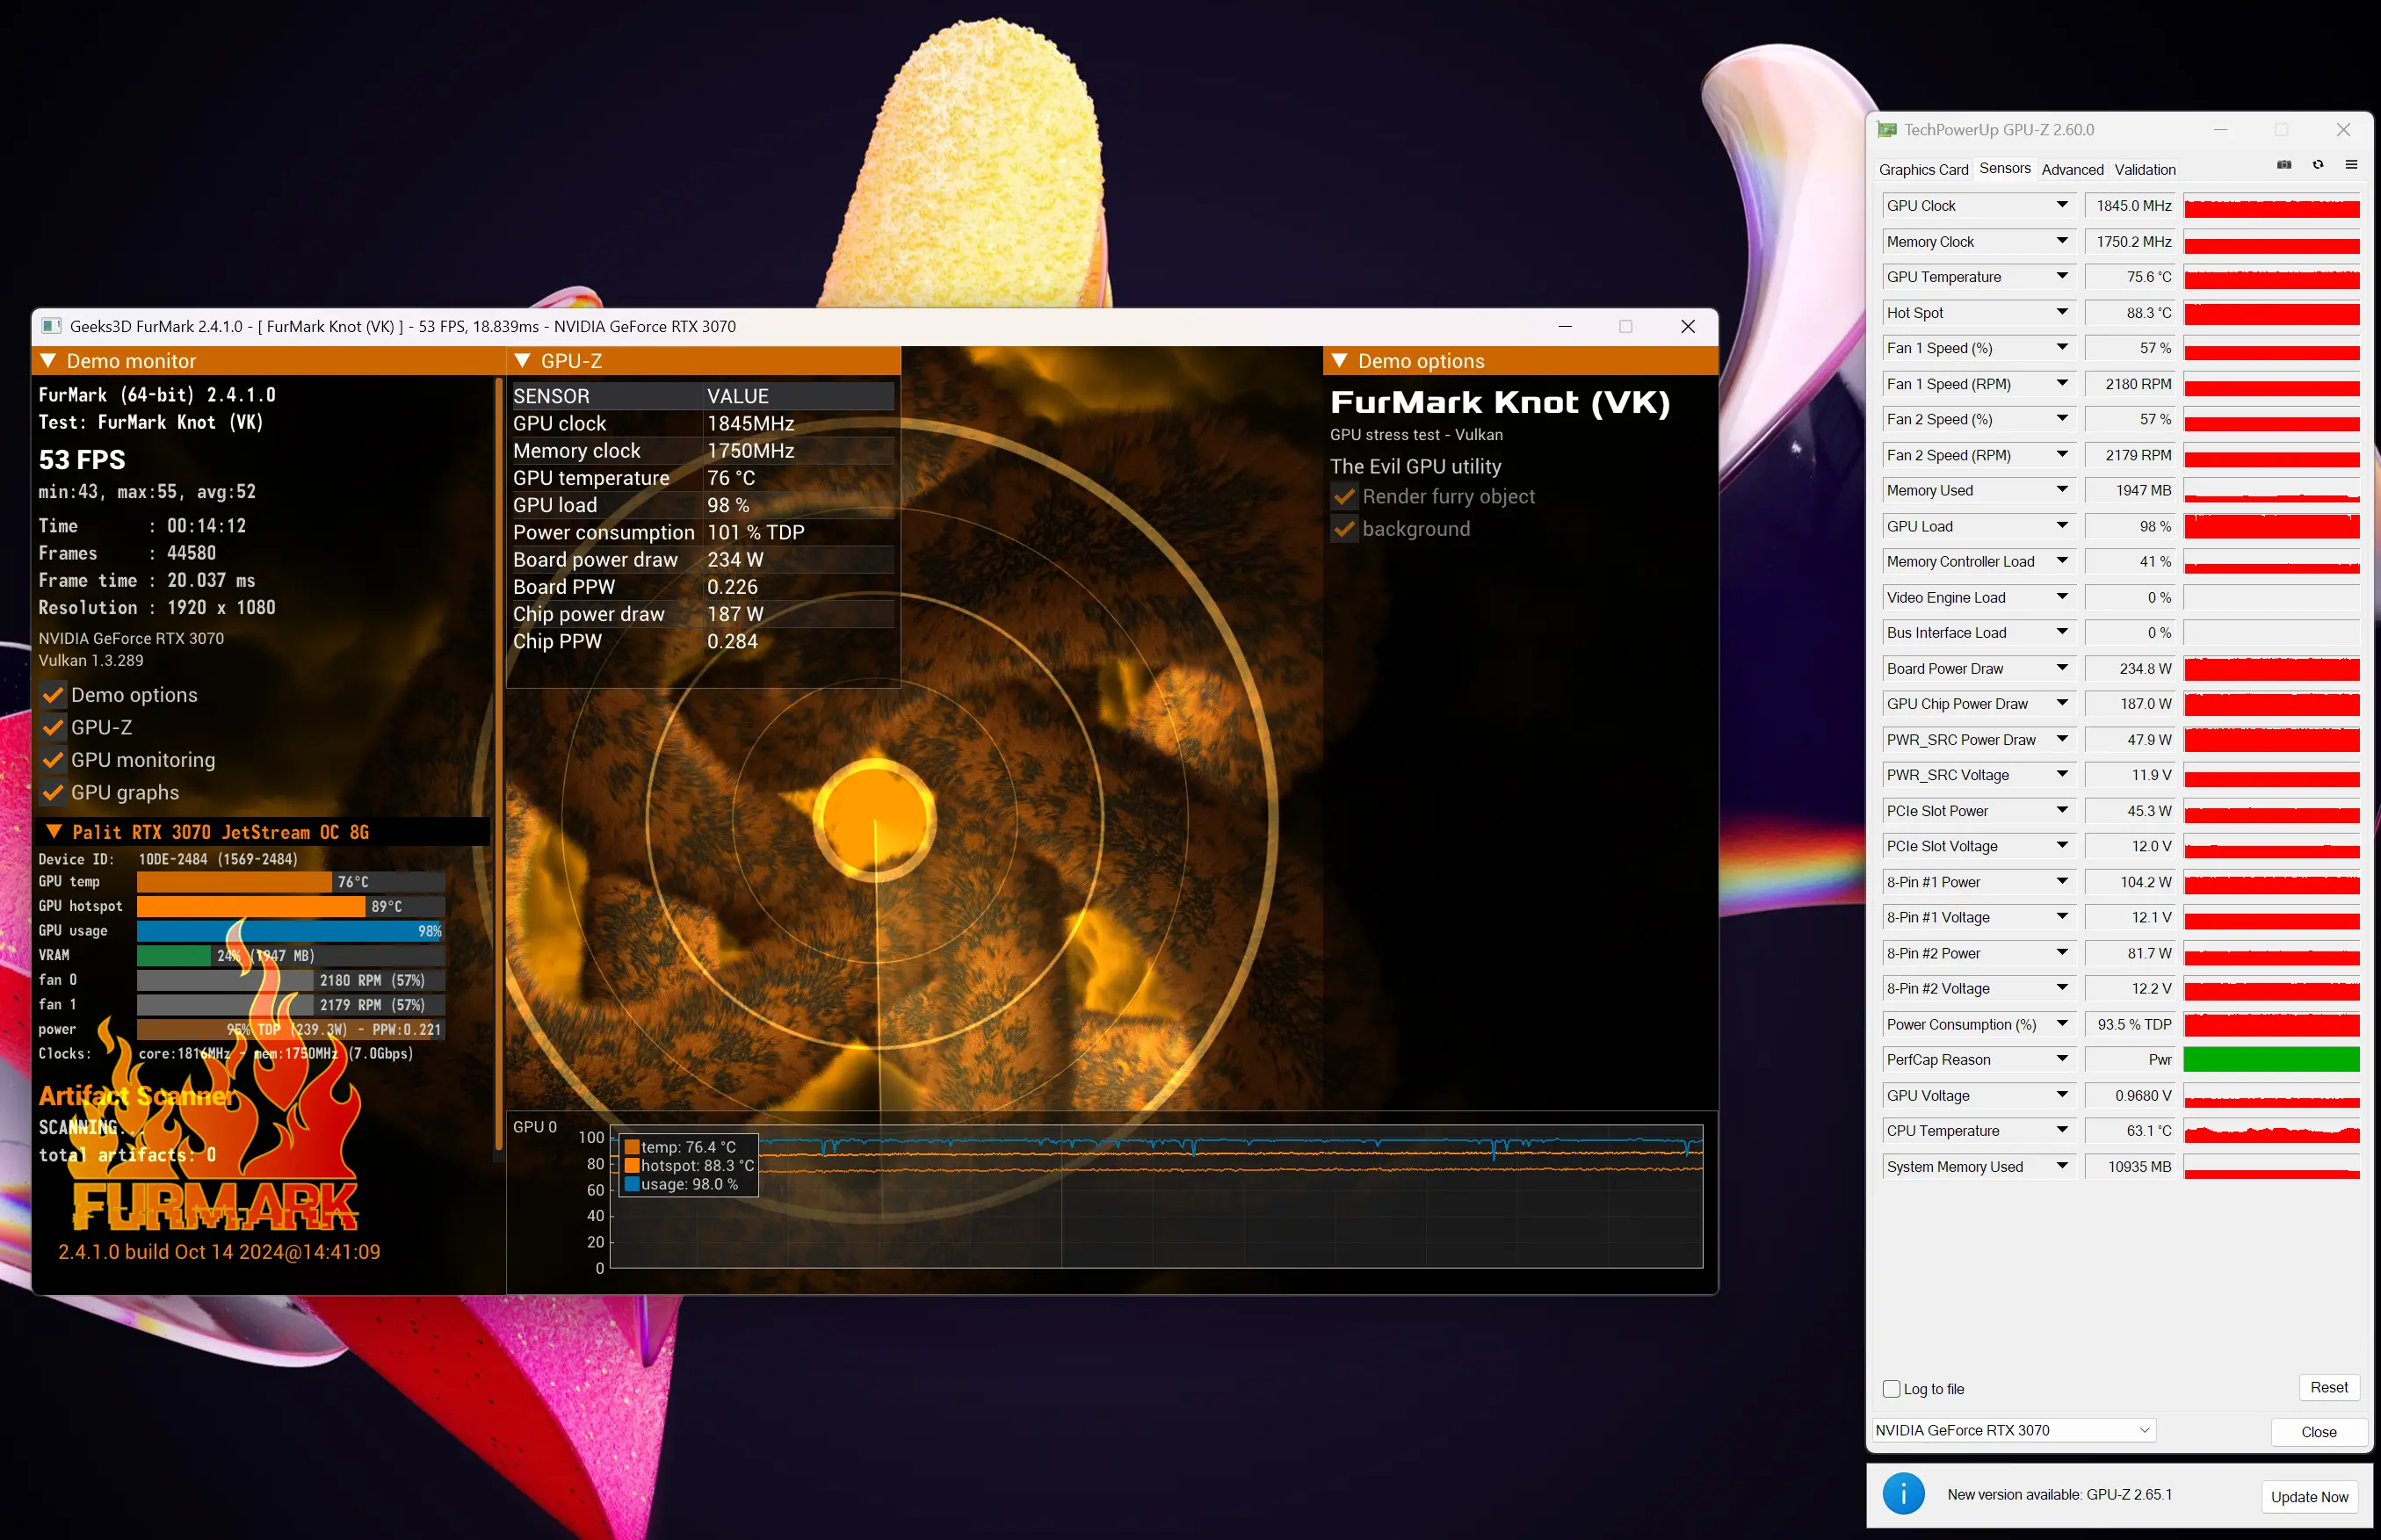Open the Validation tab
Screen dimensions: 2381x1540
pos(2145,169)
